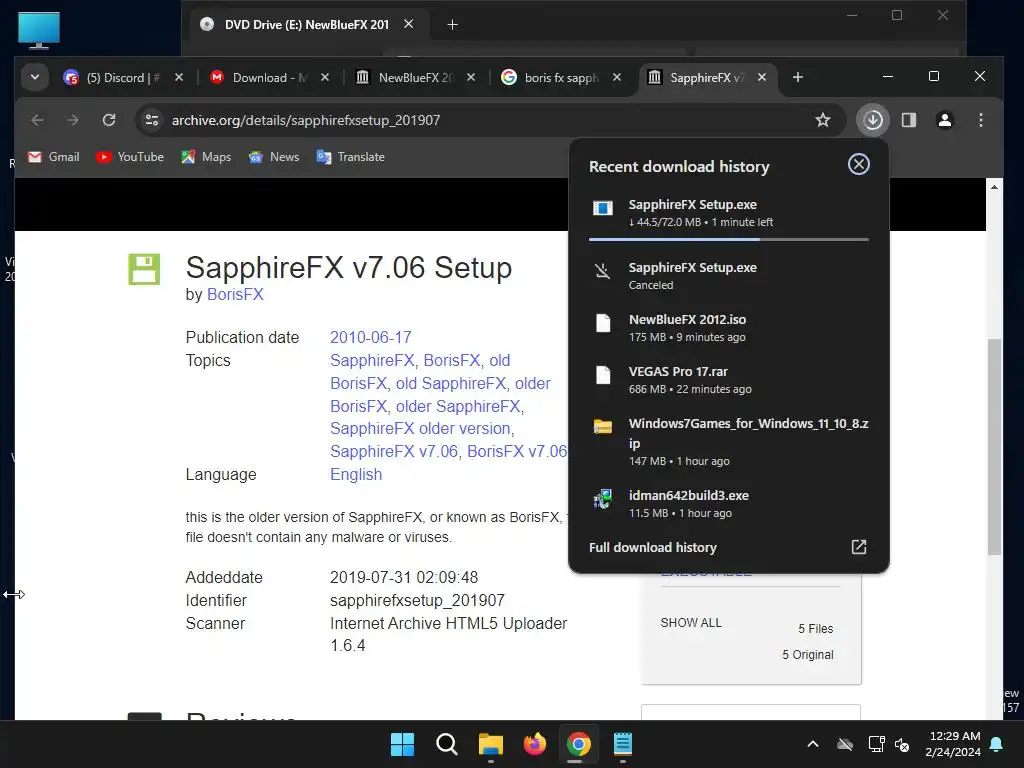Click the archive.org address bar URL
Screen dimensions: 1024x768
(306, 120)
